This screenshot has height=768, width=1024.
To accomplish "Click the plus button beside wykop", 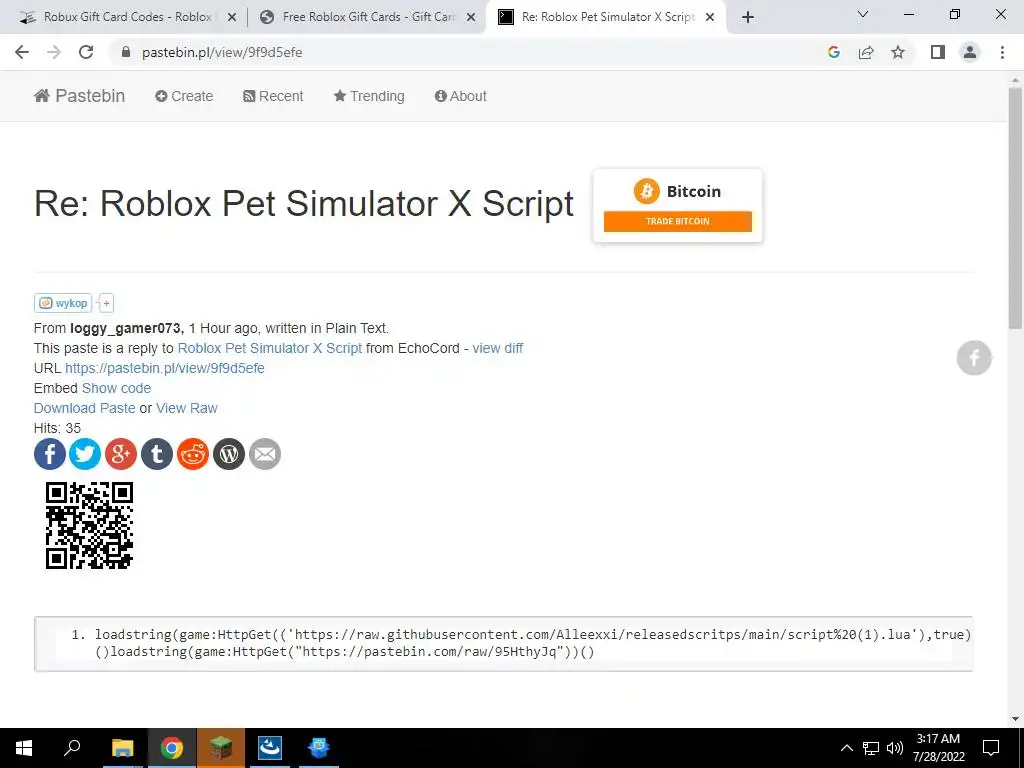I will [x=106, y=303].
